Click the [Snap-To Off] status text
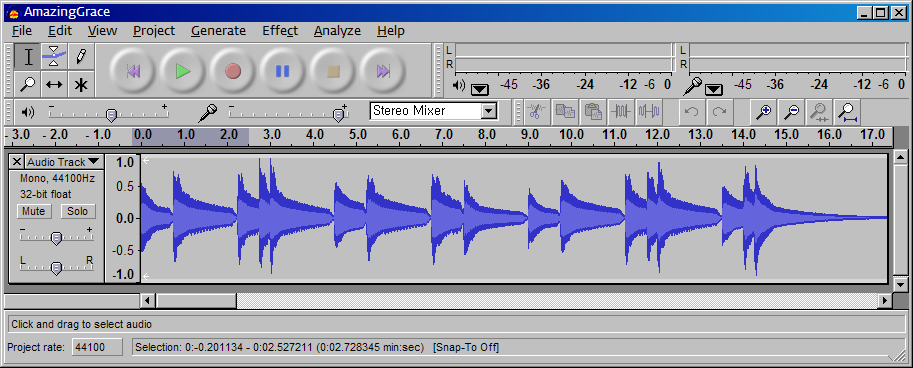This screenshot has width=913, height=368. (466, 348)
